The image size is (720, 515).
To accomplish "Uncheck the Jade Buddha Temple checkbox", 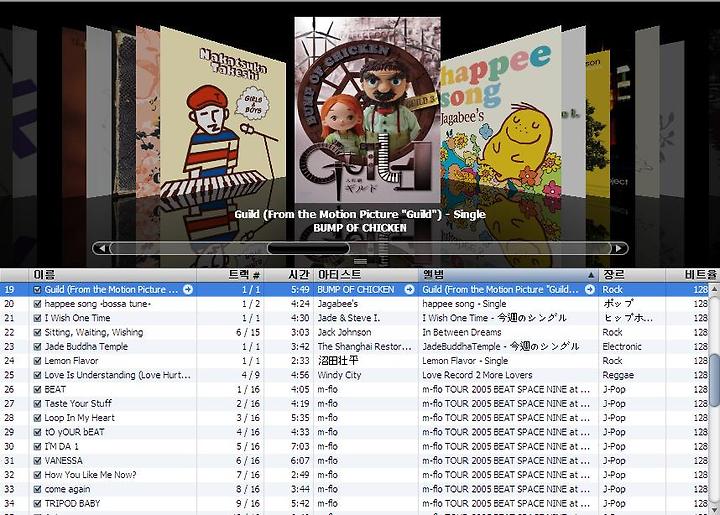I will point(38,347).
